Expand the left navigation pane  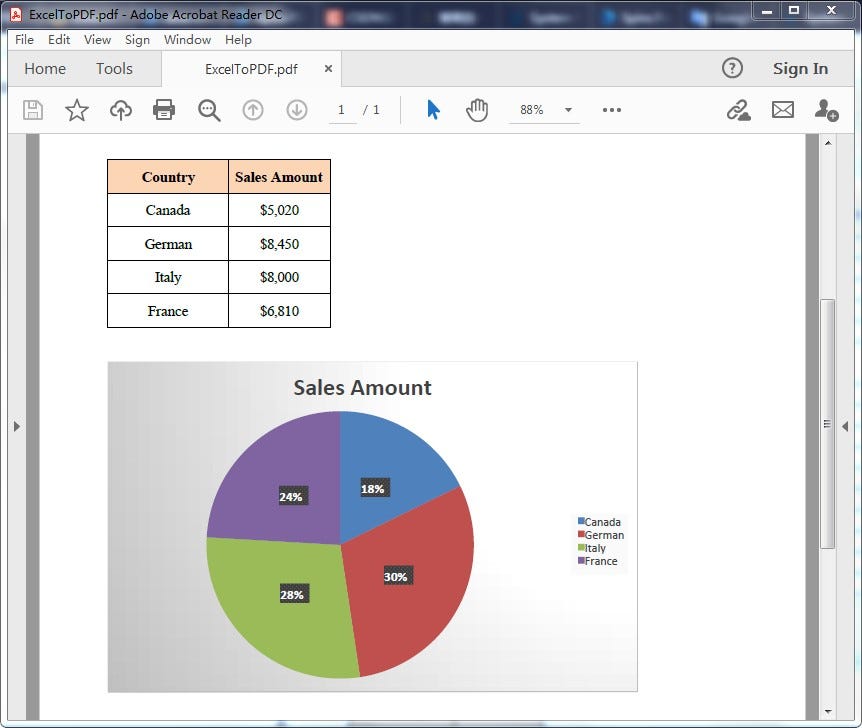(x=17, y=425)
